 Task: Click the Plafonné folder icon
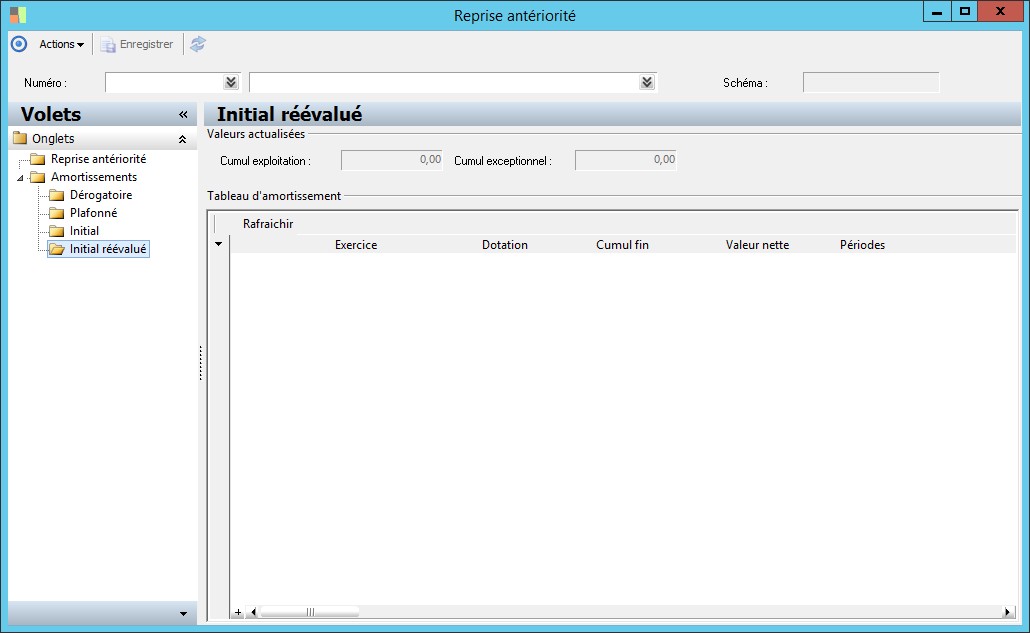57,213
